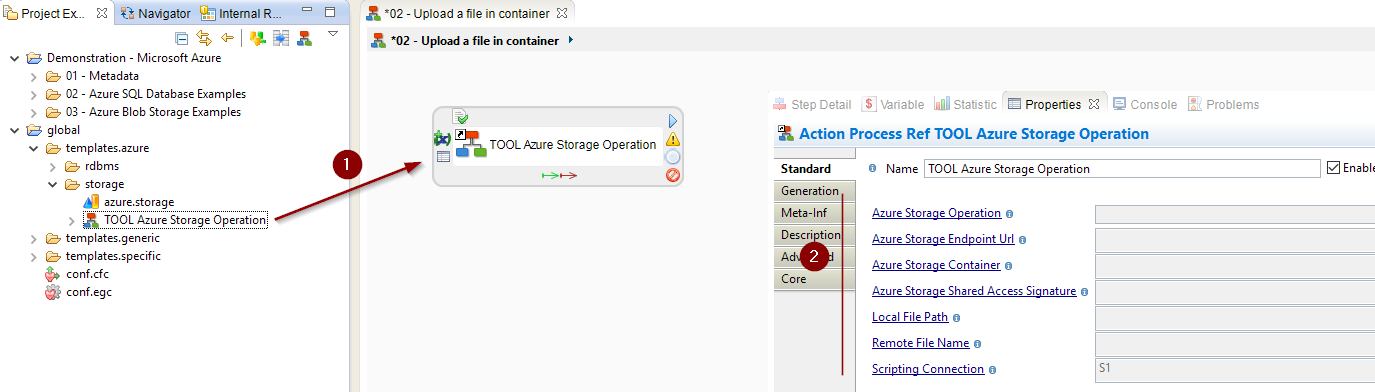The width and height of the screenshot is (1375, 392).
Task: Click the Azure Storage Container link
Action: (x=936, y=265)
